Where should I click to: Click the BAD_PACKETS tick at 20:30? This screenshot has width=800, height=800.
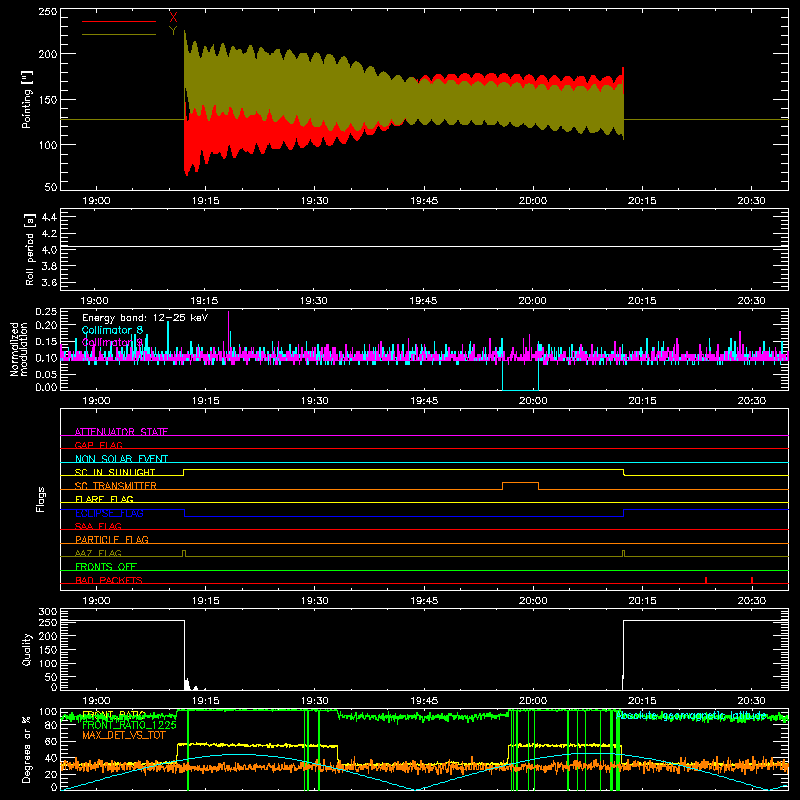tap(752, 580)
